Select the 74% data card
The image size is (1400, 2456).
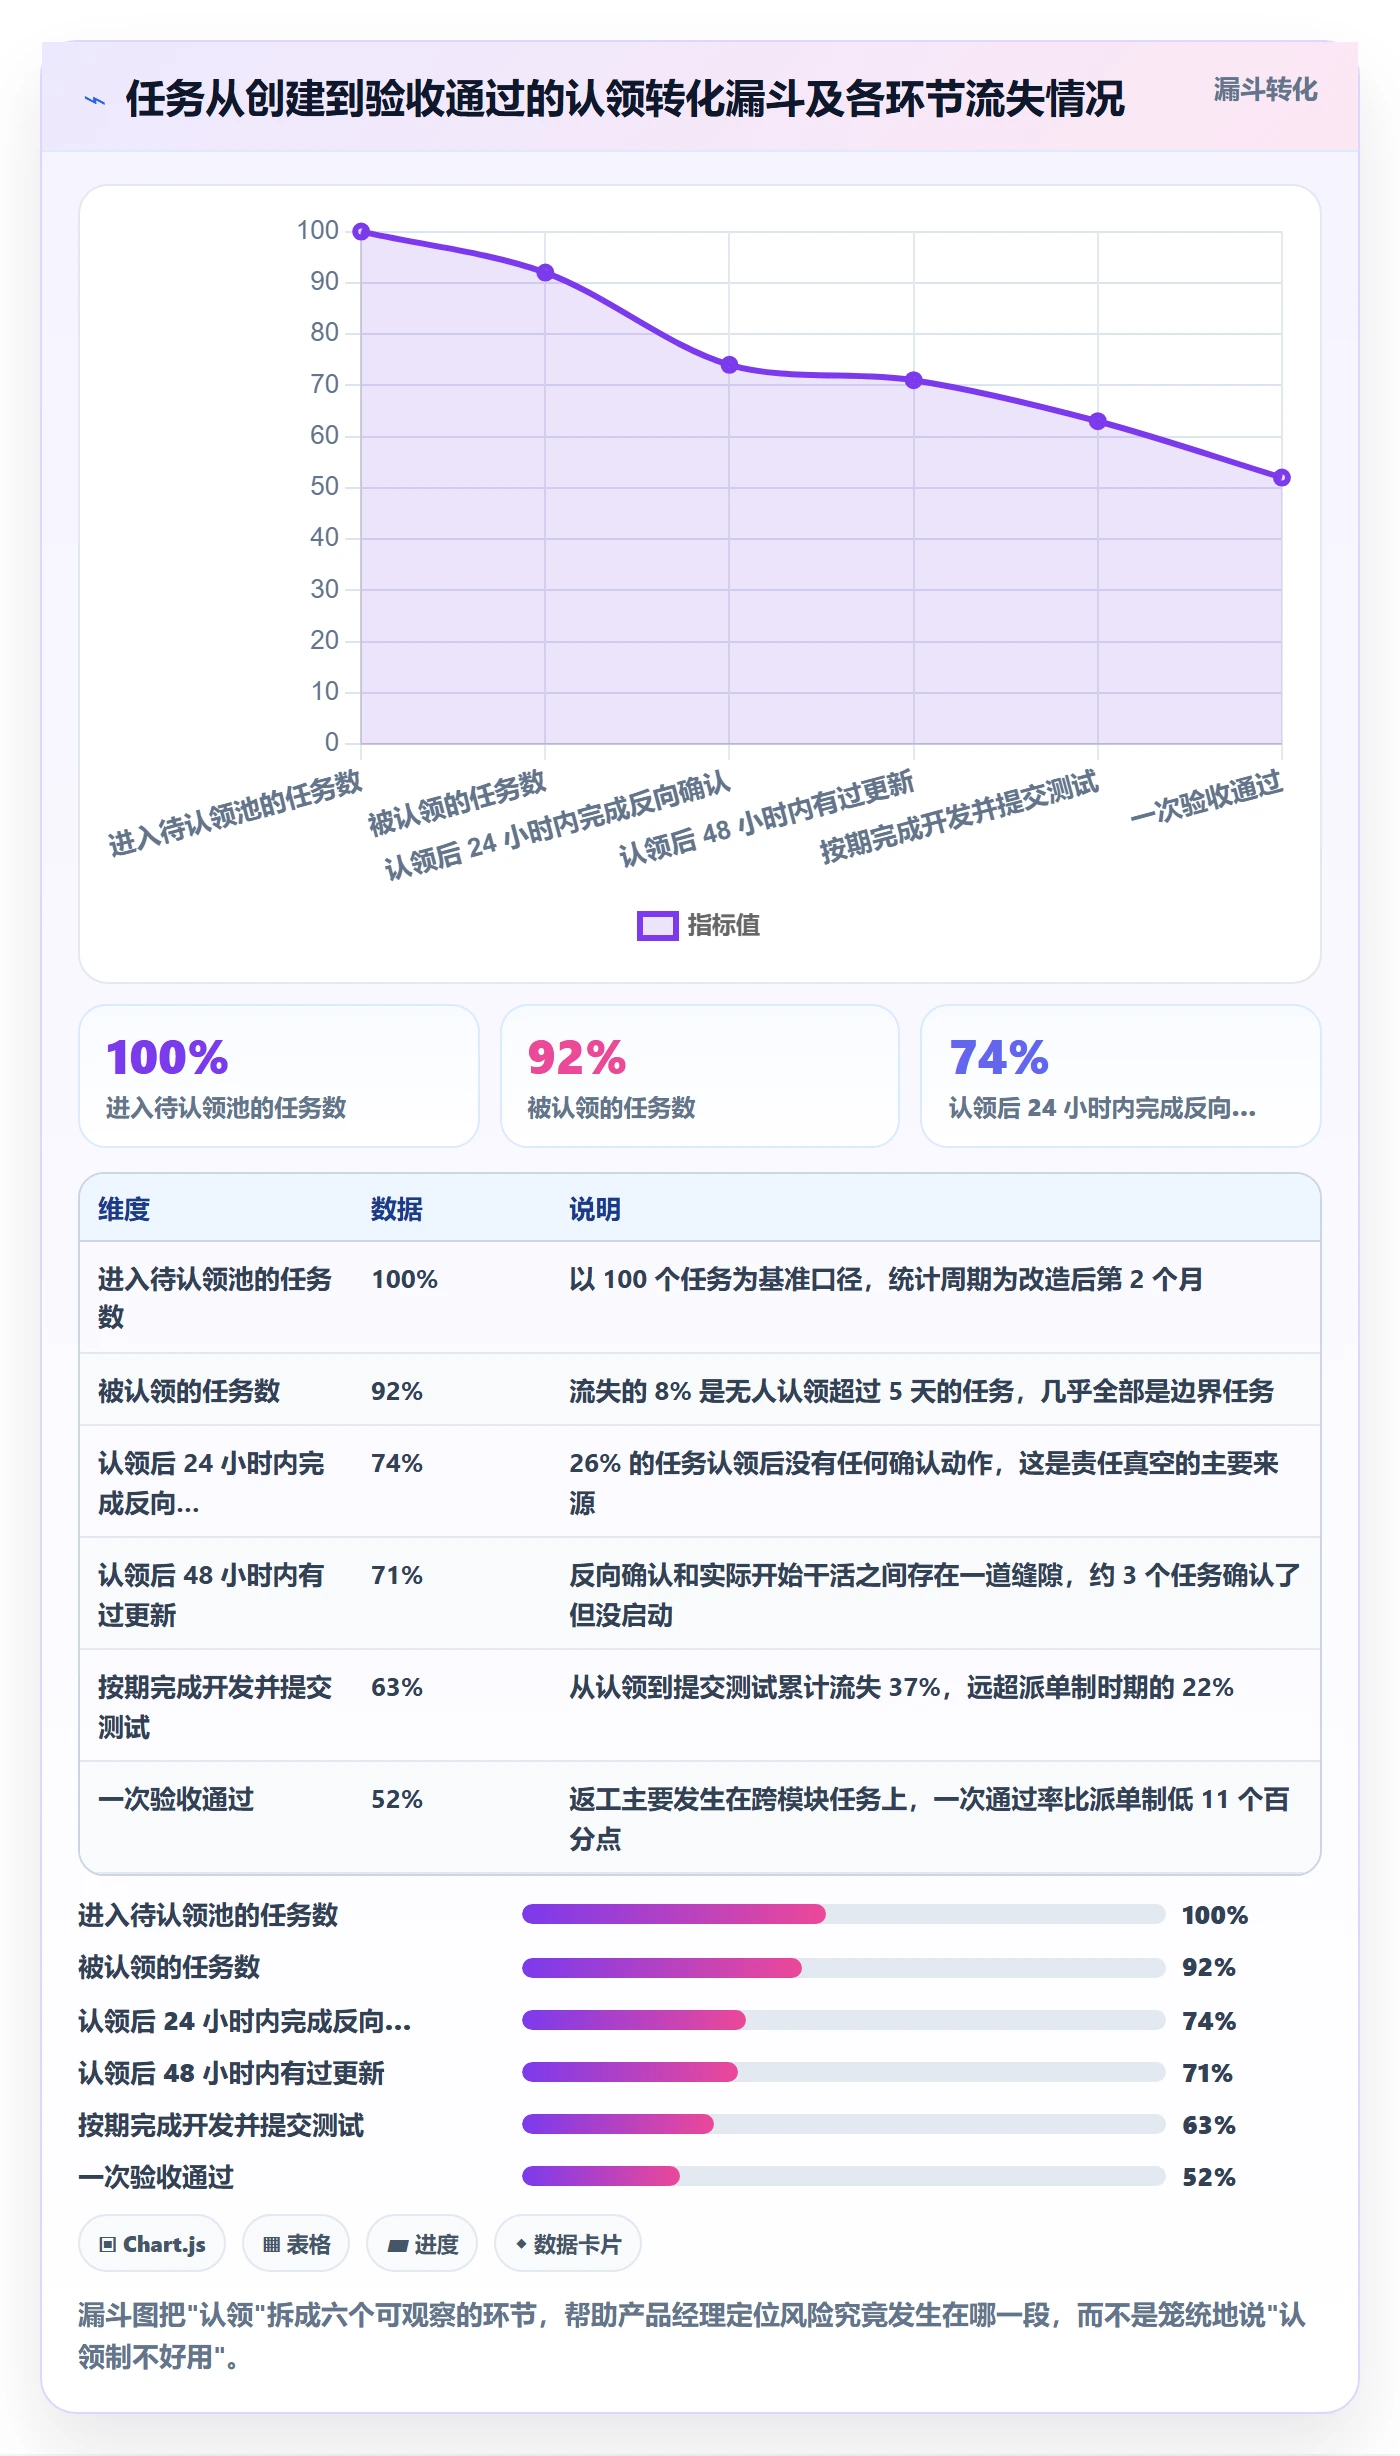point(1121,1076)
